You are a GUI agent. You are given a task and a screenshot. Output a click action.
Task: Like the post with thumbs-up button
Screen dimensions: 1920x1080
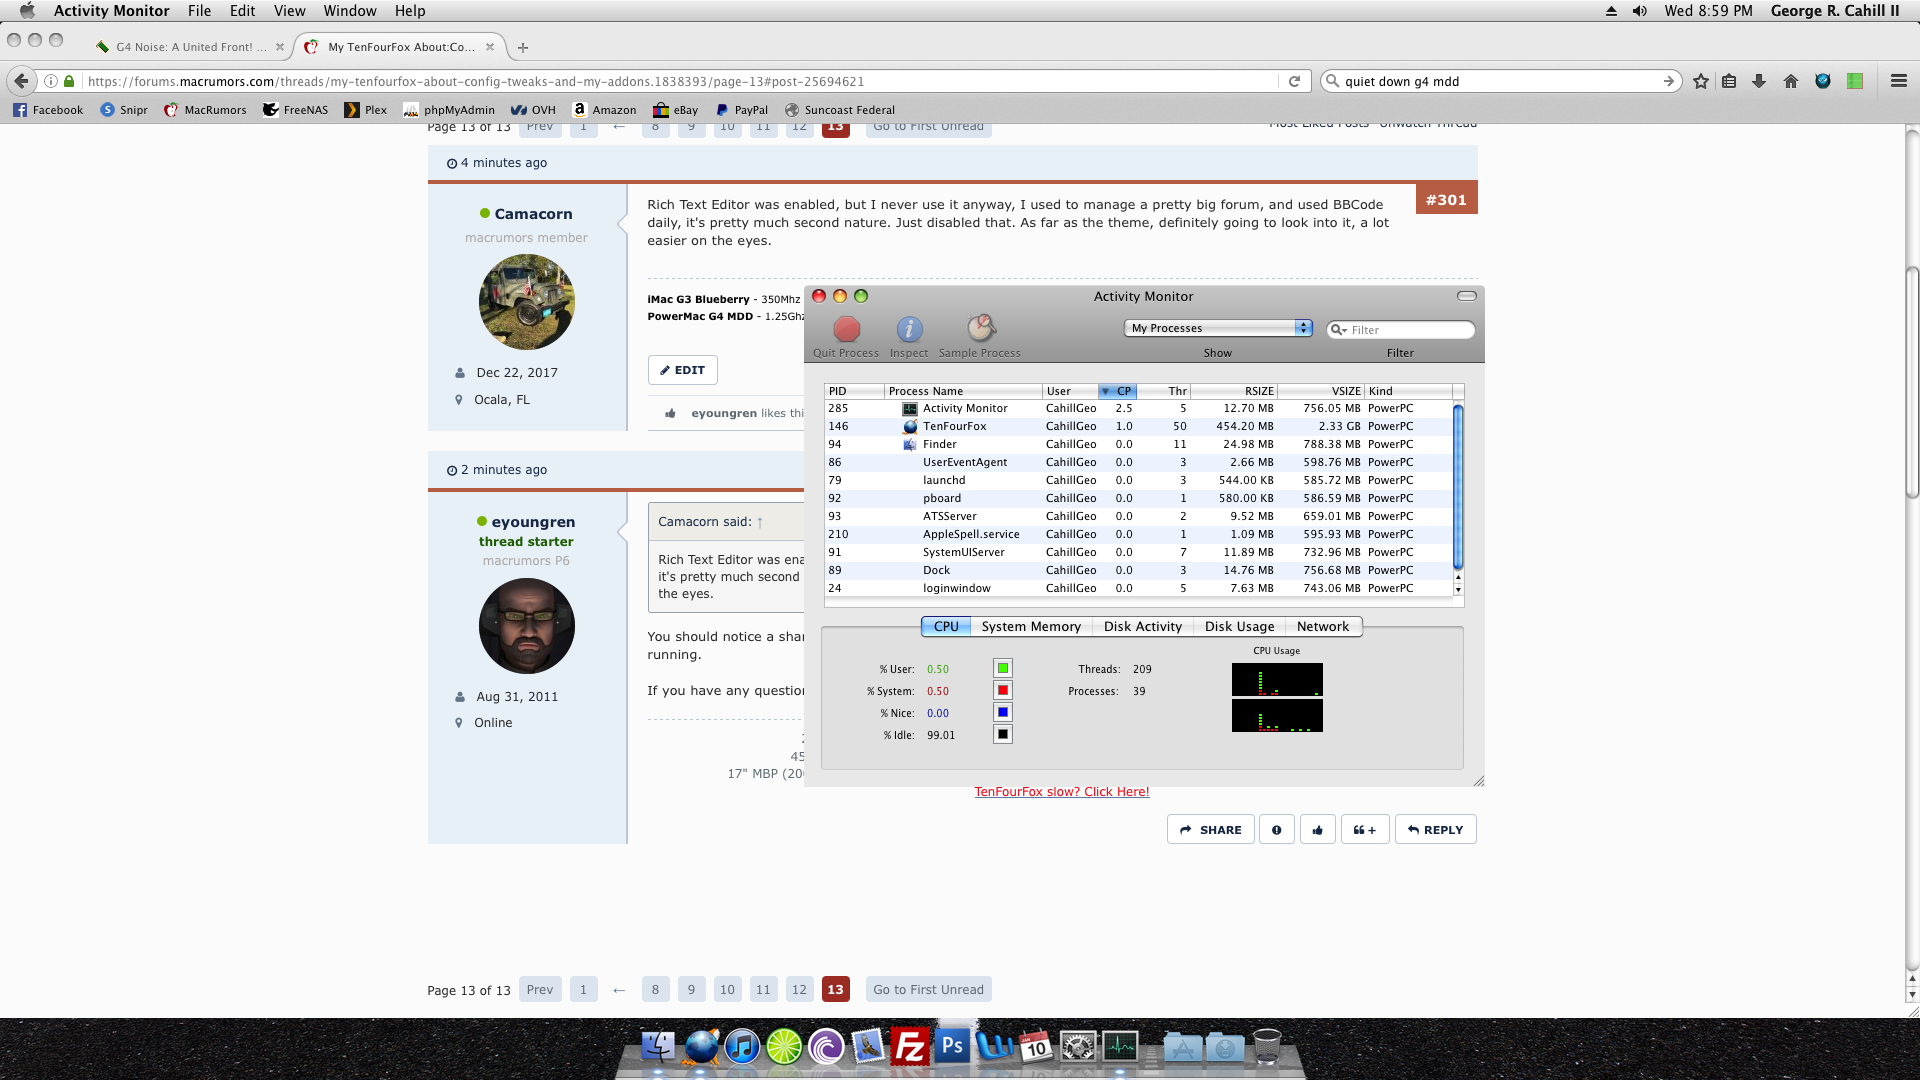pyautogui.click(x=1318, y=830)
